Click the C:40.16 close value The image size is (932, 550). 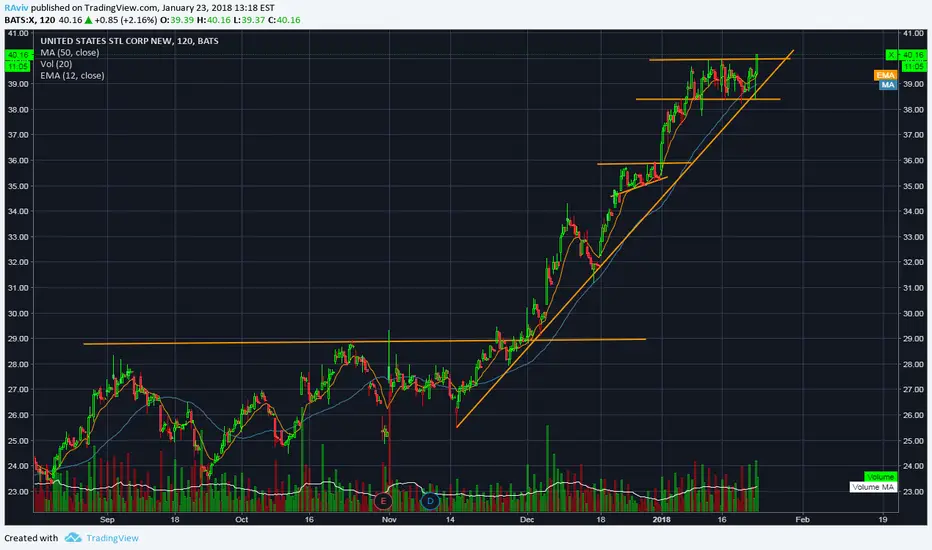point(284,20)
